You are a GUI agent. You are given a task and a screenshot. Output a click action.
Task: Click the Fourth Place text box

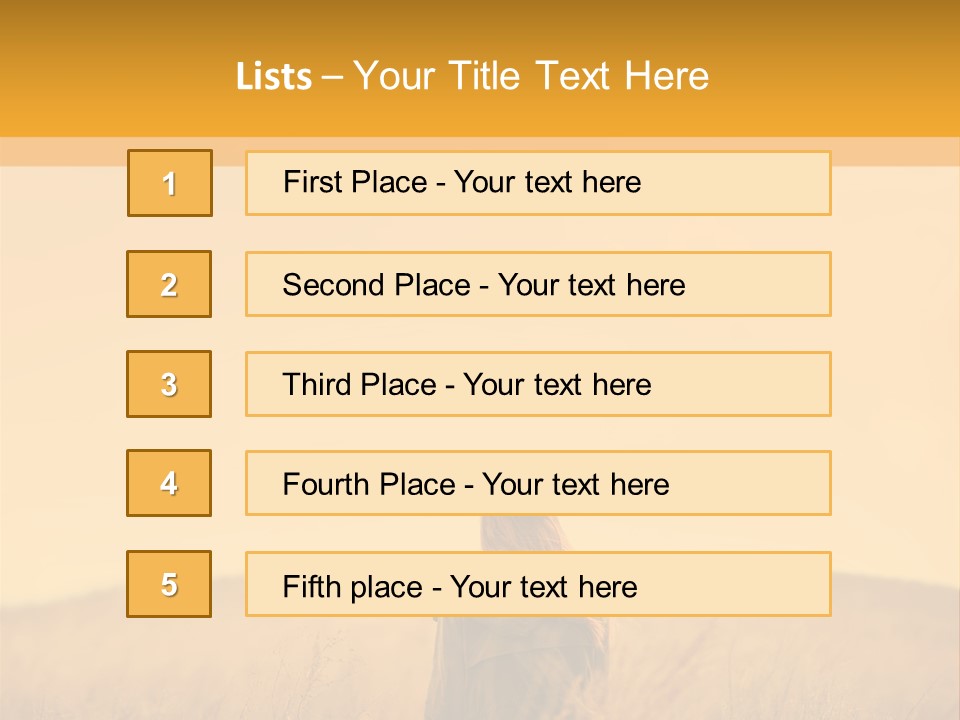click(538, 483)
